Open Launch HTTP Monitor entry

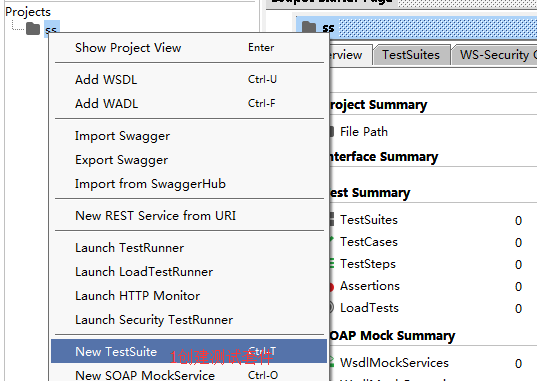click(x=189, y=296)
